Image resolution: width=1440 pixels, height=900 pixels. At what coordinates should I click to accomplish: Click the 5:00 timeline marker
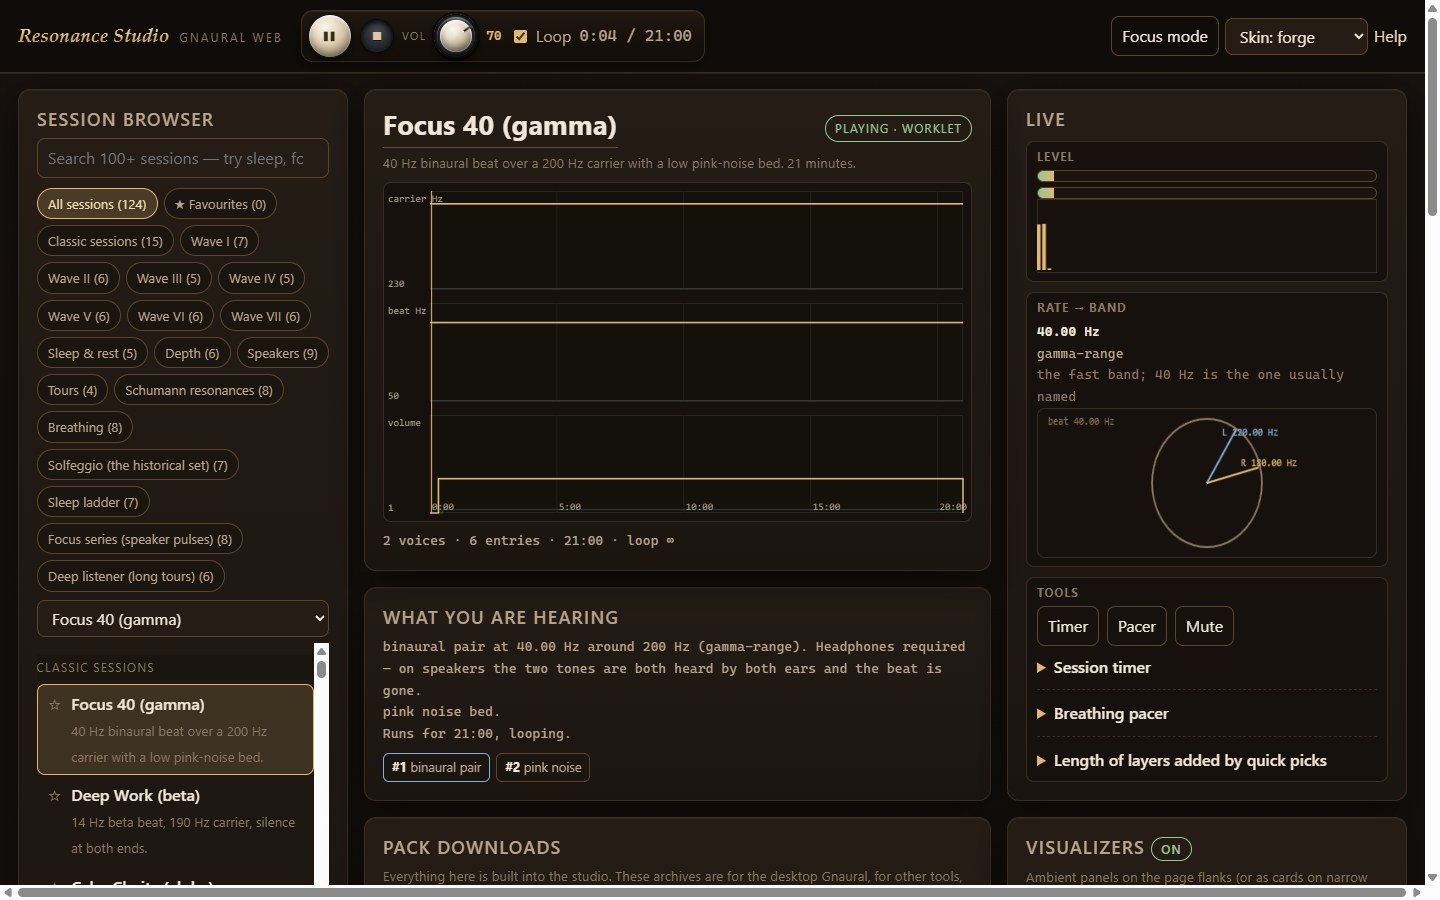[570, 507]
